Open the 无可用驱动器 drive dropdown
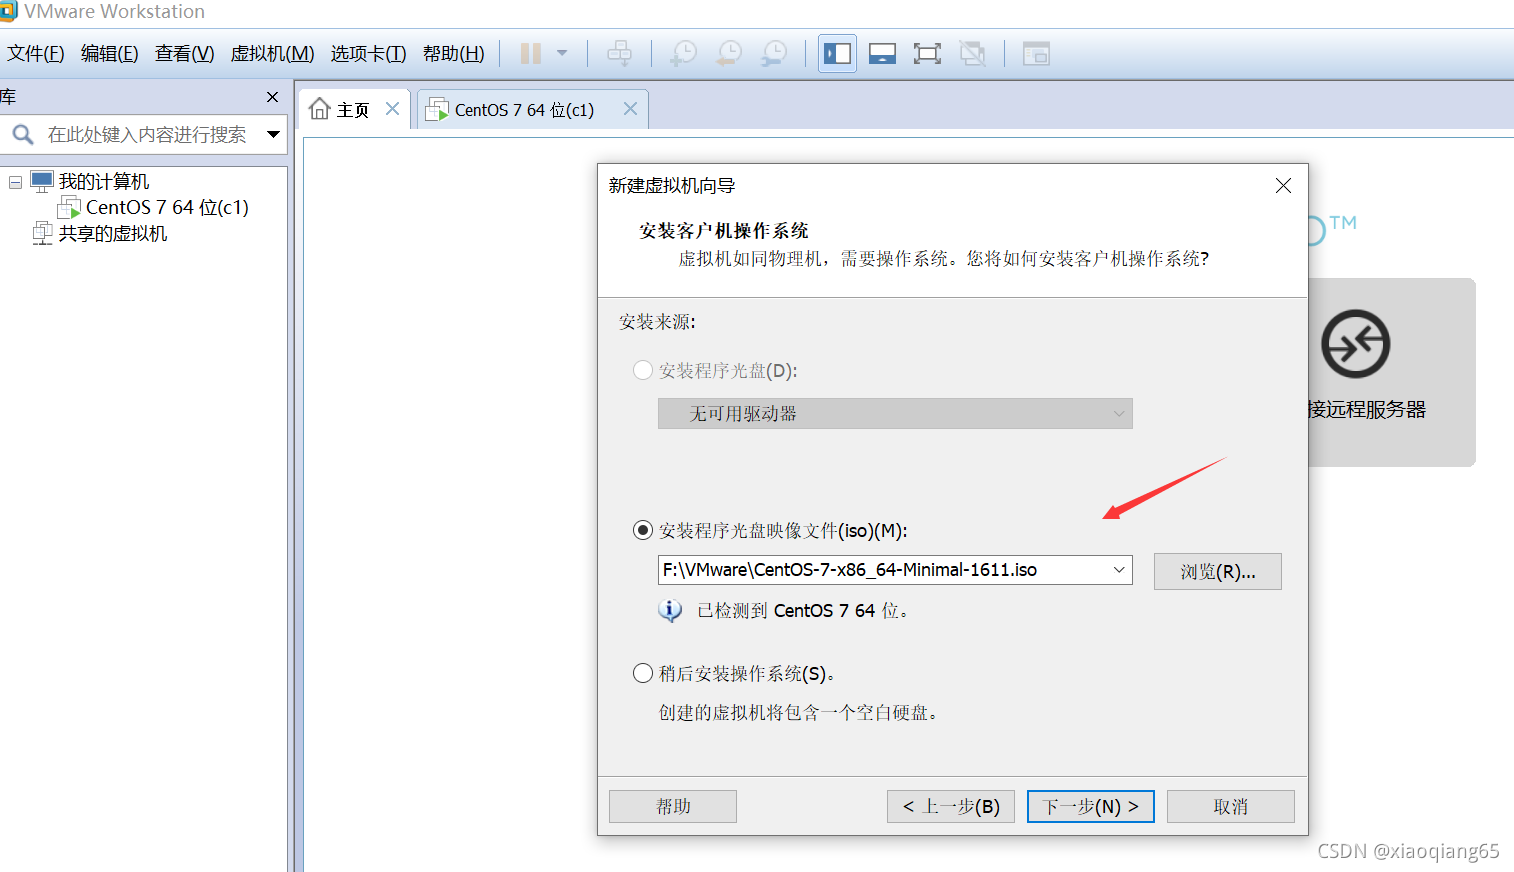 pyautogui.click(x=895, y=413)
